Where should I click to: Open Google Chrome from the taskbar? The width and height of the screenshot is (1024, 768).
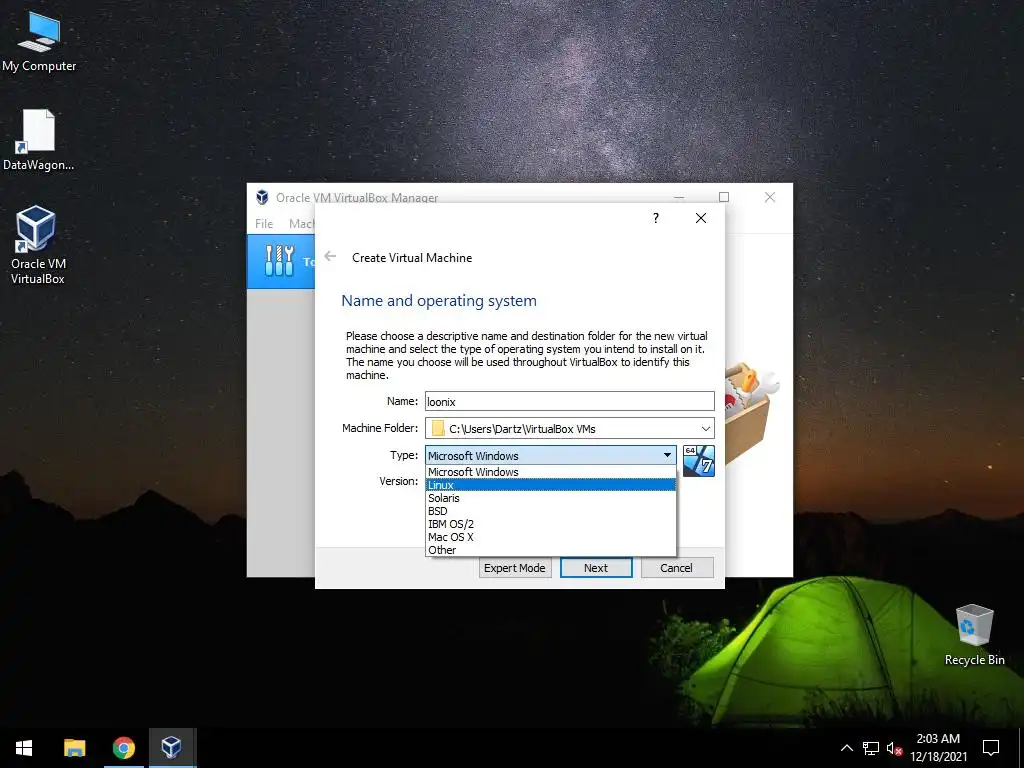click(123, 748)
